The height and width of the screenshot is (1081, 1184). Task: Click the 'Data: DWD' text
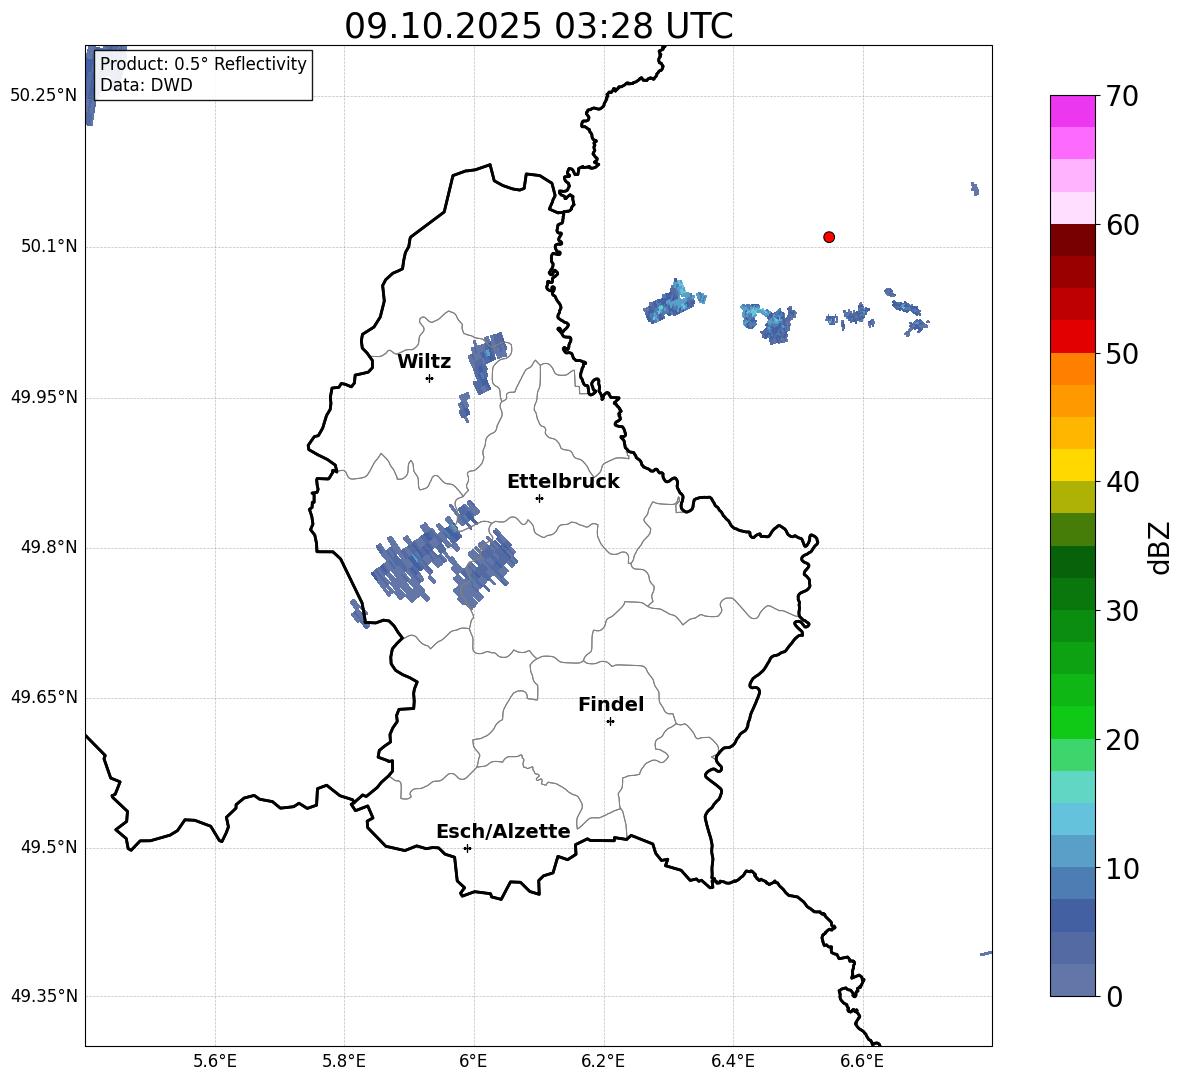[146, 85]
